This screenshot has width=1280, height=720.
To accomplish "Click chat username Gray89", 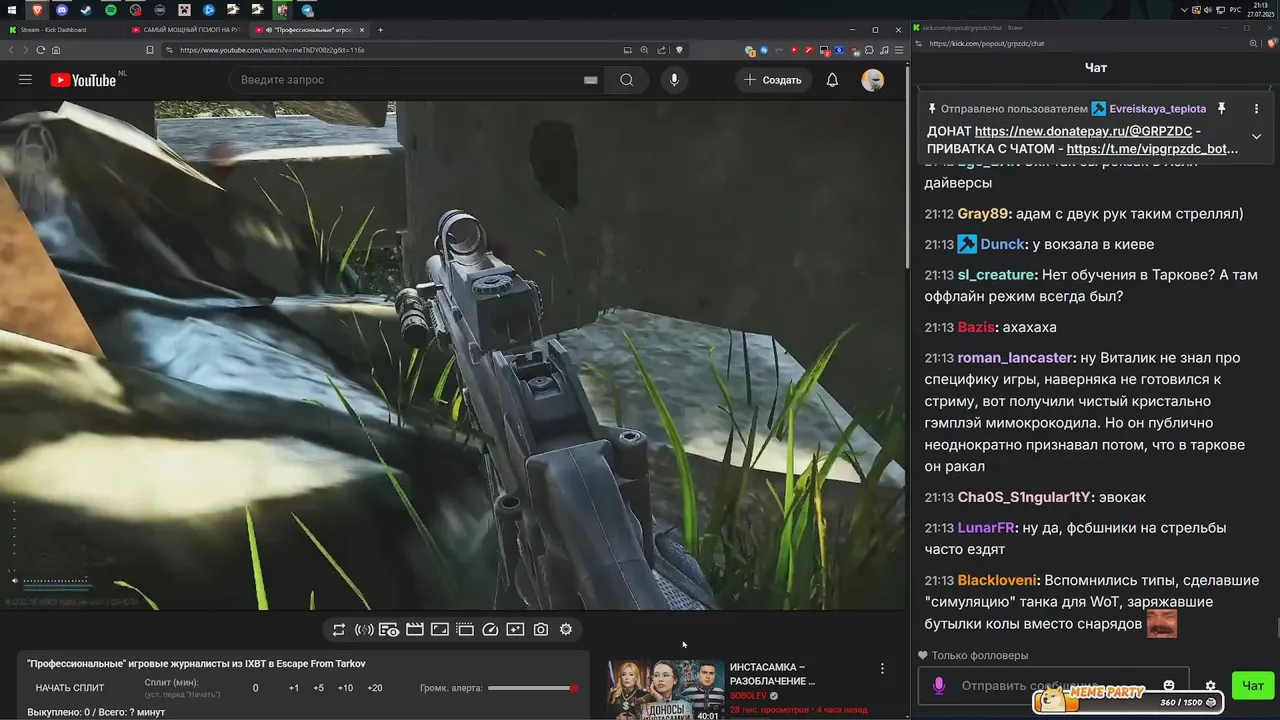I will (983, 213).
